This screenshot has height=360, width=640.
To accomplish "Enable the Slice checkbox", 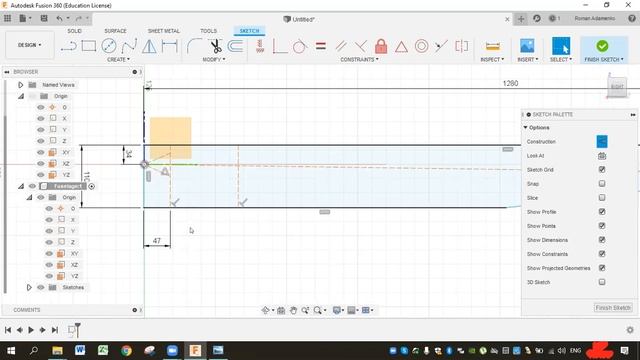I will pos(602,198).
